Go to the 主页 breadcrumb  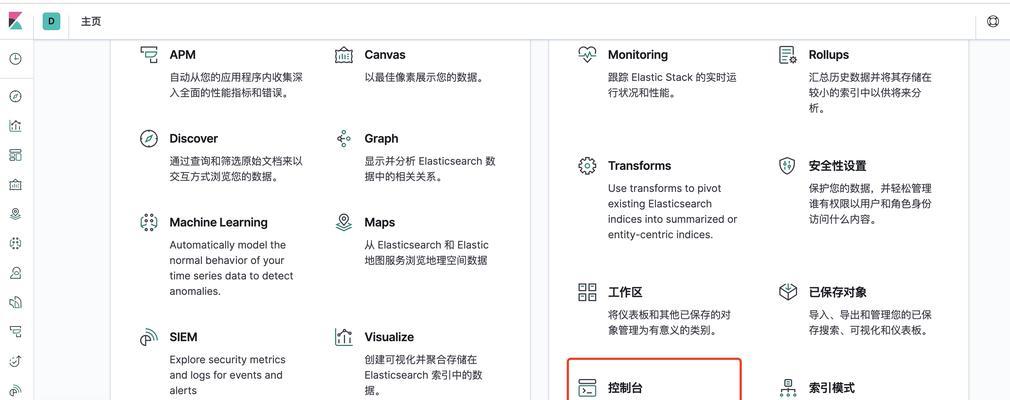tap(91, 21)
